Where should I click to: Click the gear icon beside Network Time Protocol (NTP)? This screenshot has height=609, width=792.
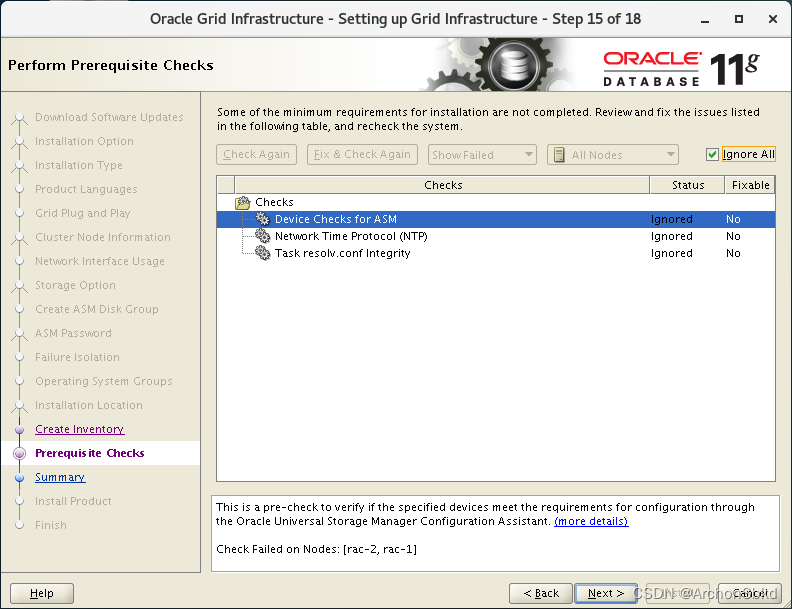(263, 236)
